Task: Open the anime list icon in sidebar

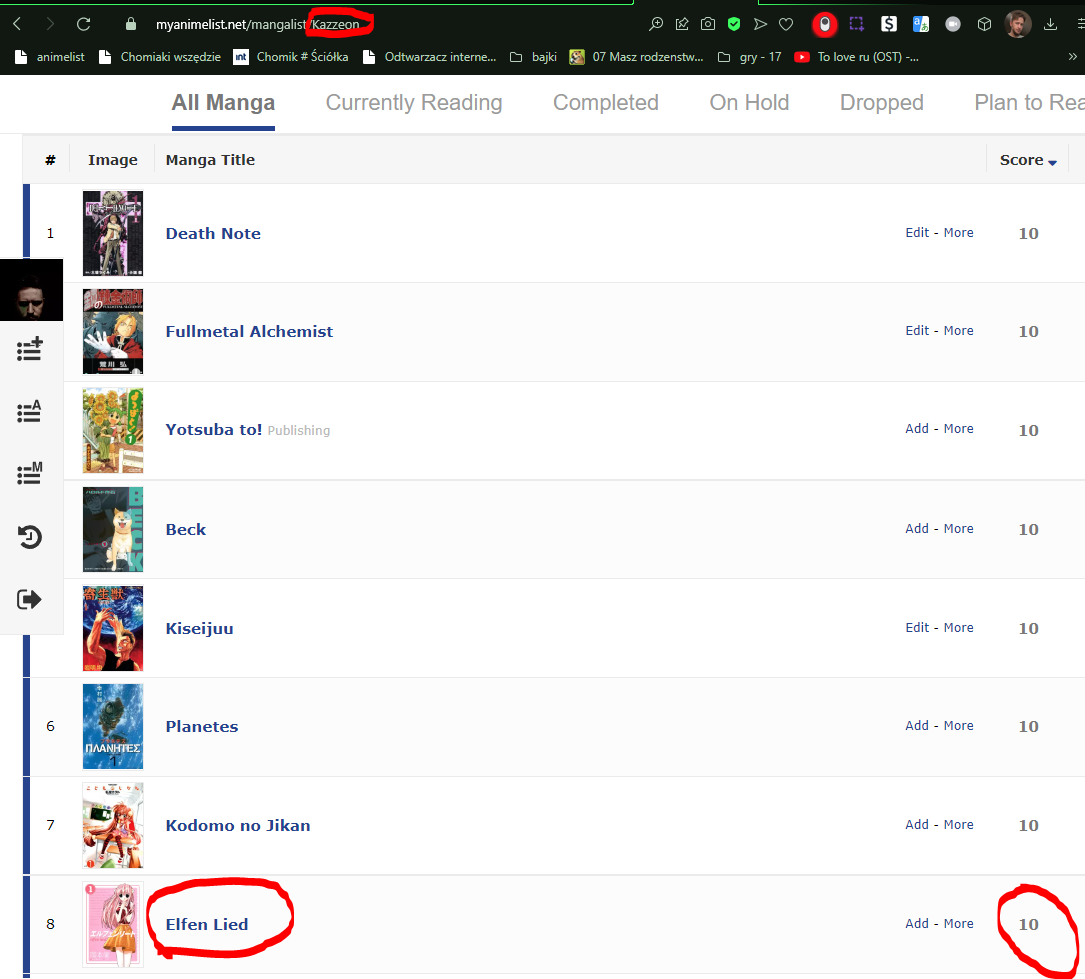Action: [30, 411]
